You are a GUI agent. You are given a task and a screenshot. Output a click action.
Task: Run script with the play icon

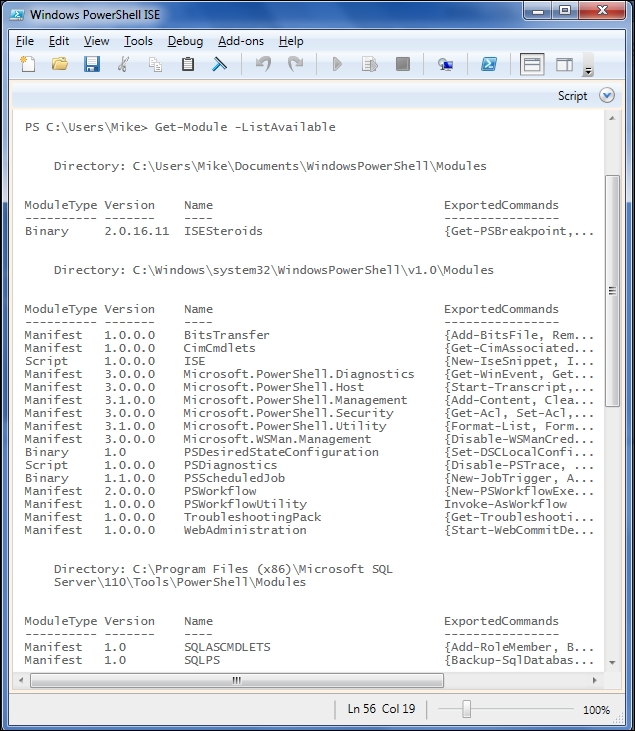pos(337,64)
